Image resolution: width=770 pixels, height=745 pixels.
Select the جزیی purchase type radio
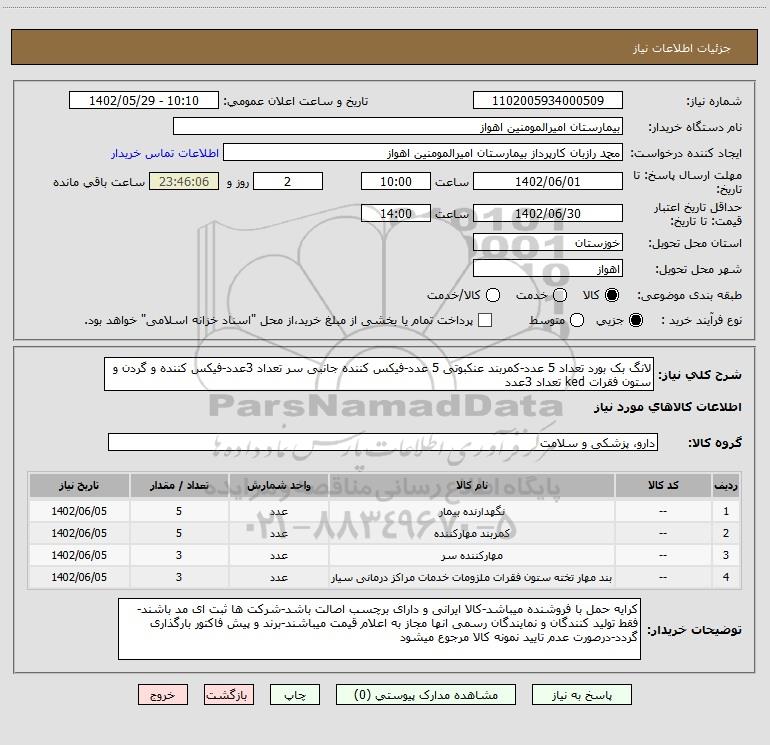[x=636, y=320]
